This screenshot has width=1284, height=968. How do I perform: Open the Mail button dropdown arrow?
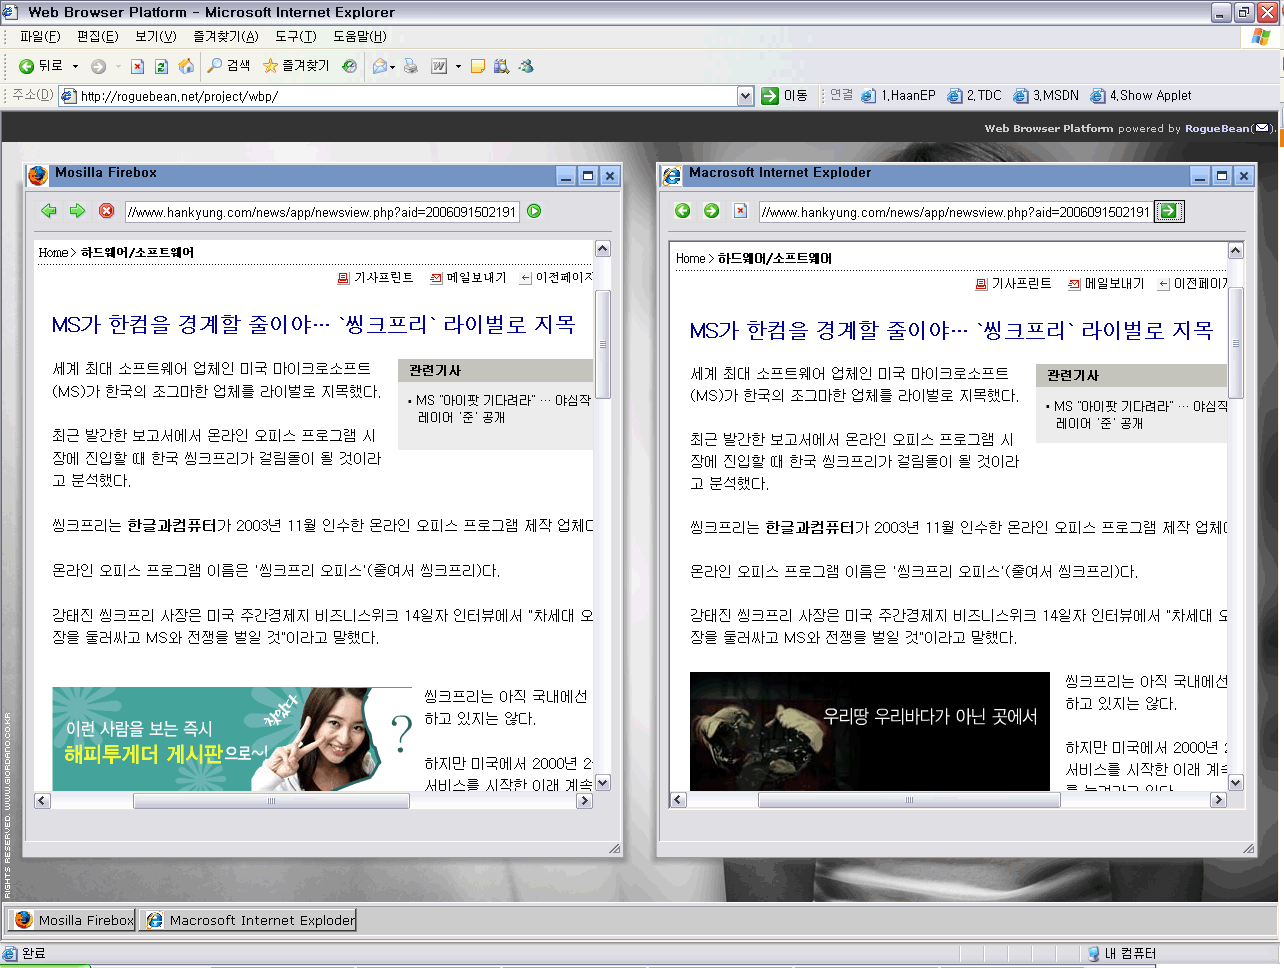[392, 67]
